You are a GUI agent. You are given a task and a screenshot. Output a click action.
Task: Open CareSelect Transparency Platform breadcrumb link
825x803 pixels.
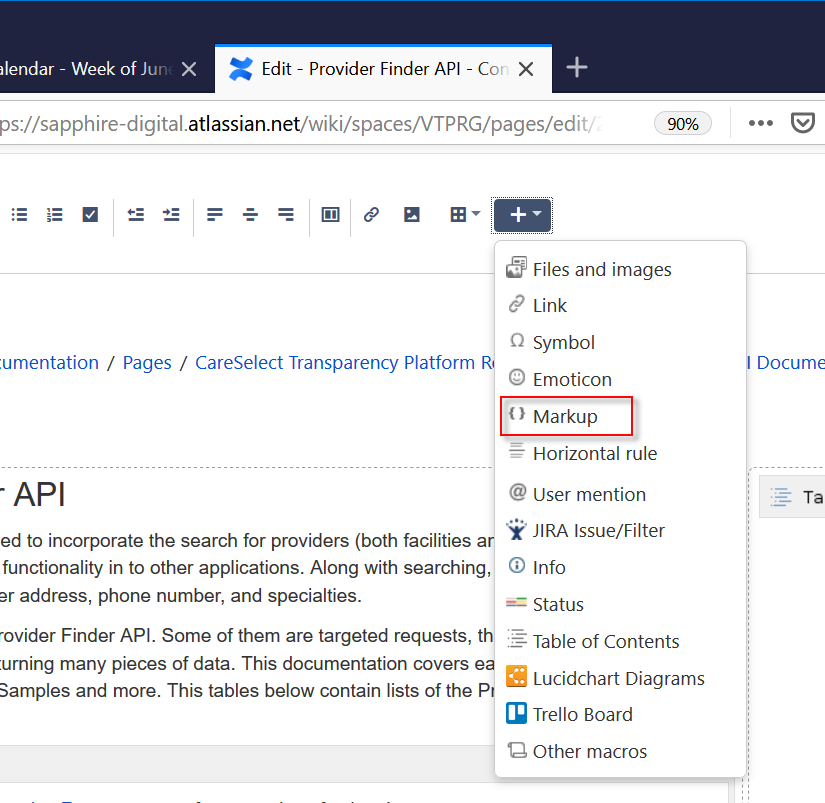click(x=345, y=363)
